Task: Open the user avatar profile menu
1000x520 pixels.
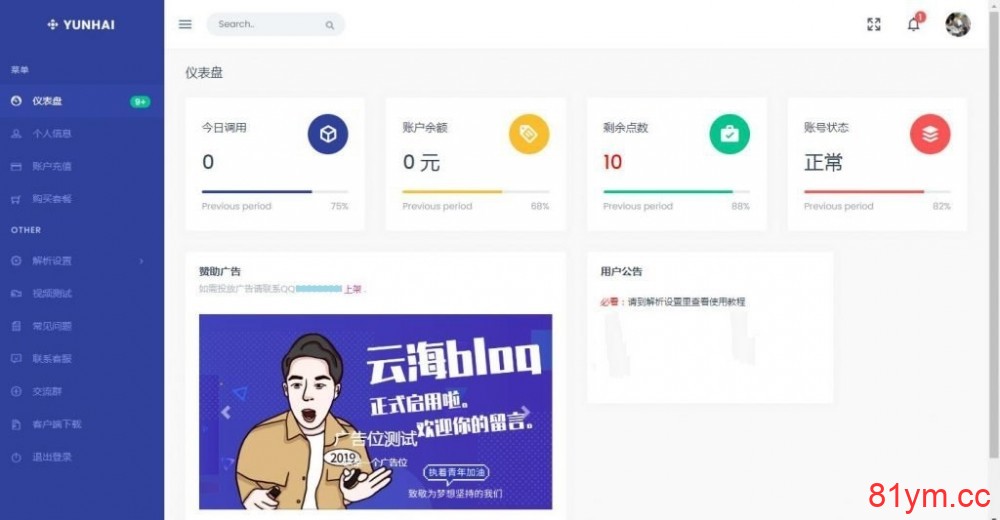Action: coord(957,24)
